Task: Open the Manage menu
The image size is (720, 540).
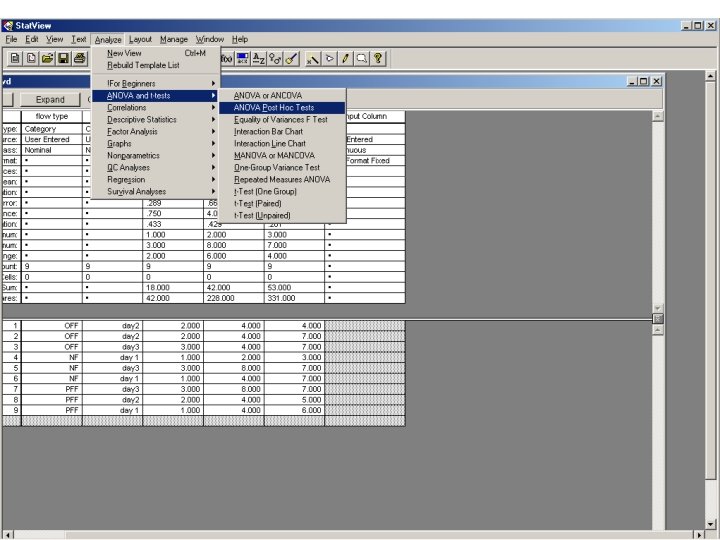Action: coord(174,39)
